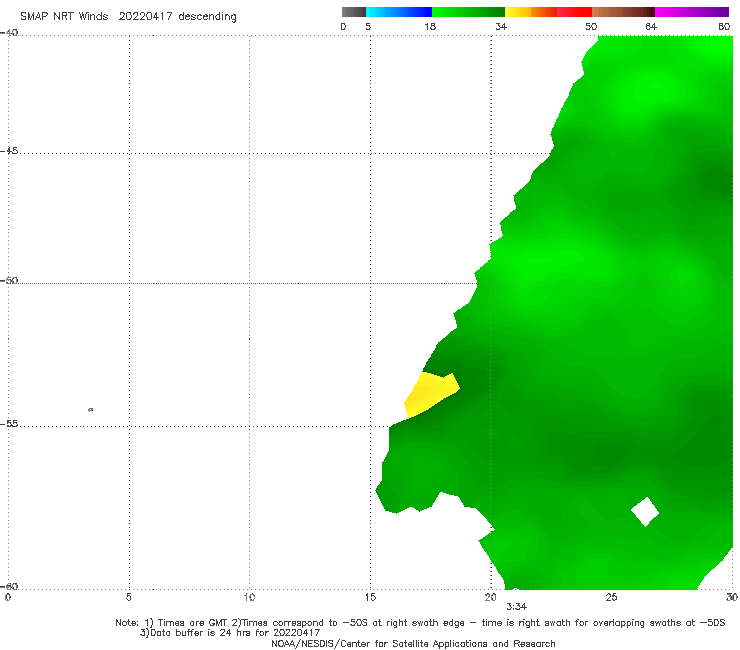The image size is (740, 650).
Task: Click the green segment of the color bar
Action: [x=469, y=12]
